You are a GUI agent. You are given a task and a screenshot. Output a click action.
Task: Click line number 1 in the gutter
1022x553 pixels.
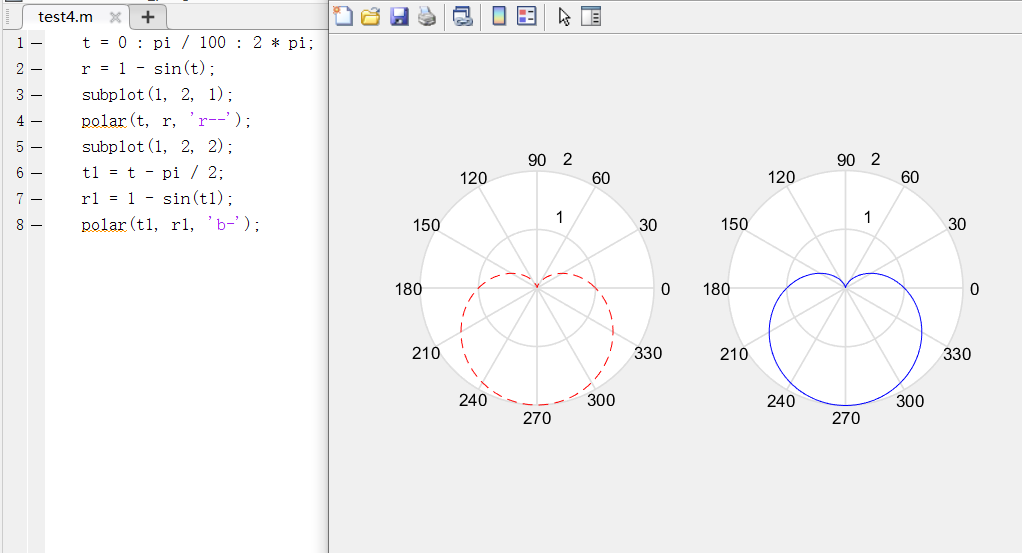20,43
